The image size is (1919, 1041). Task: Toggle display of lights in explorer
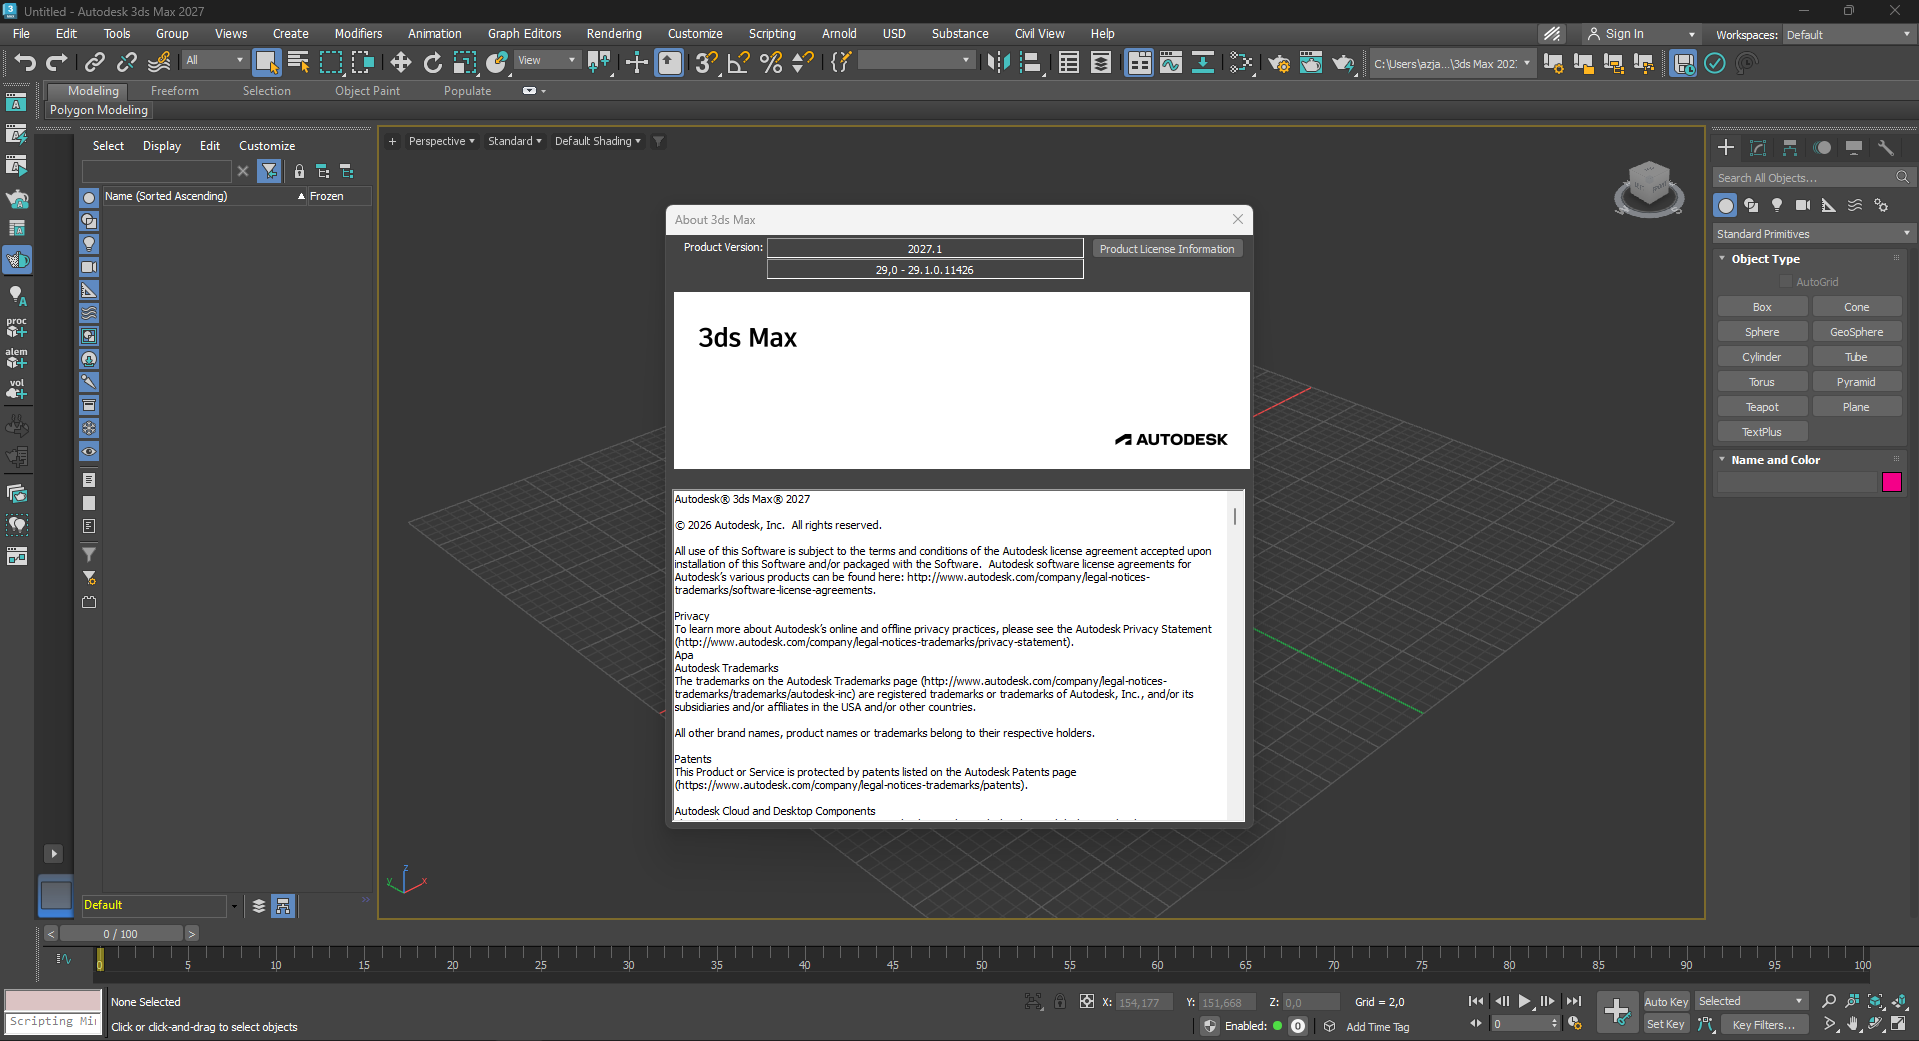89,244
